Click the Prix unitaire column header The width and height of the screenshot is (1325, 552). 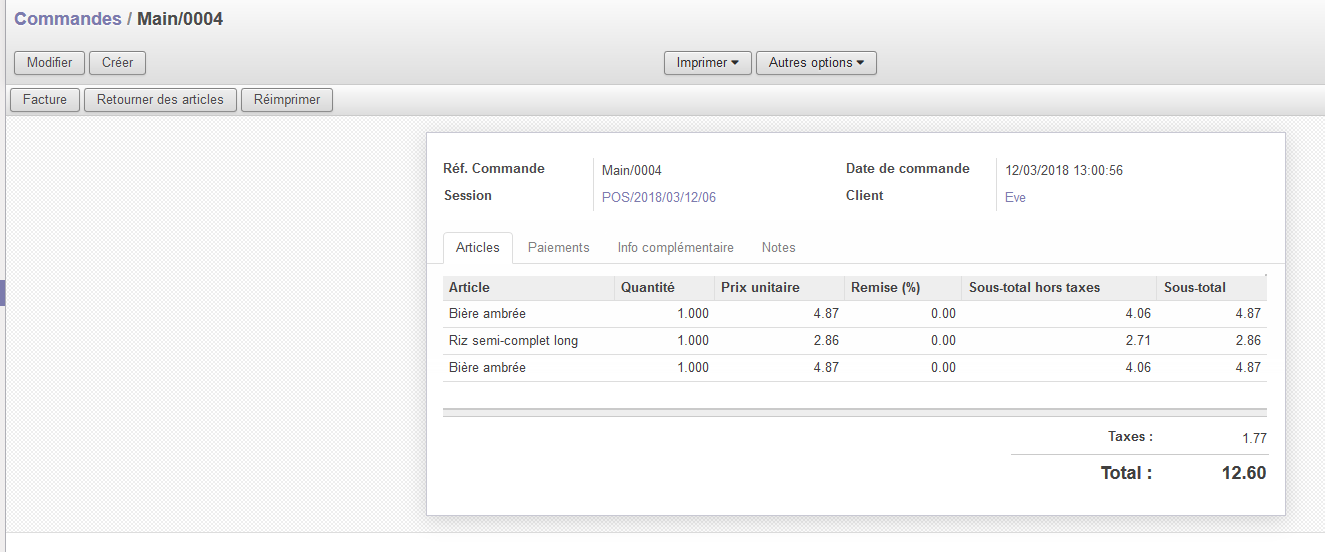click(759, 288)
